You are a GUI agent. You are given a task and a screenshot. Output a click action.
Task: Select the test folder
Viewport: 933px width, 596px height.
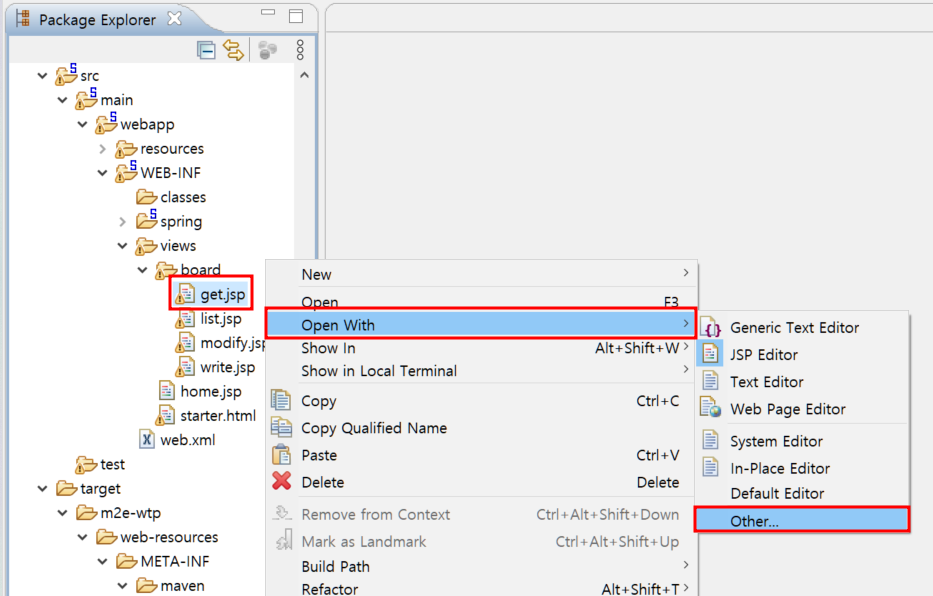(112, 465)
